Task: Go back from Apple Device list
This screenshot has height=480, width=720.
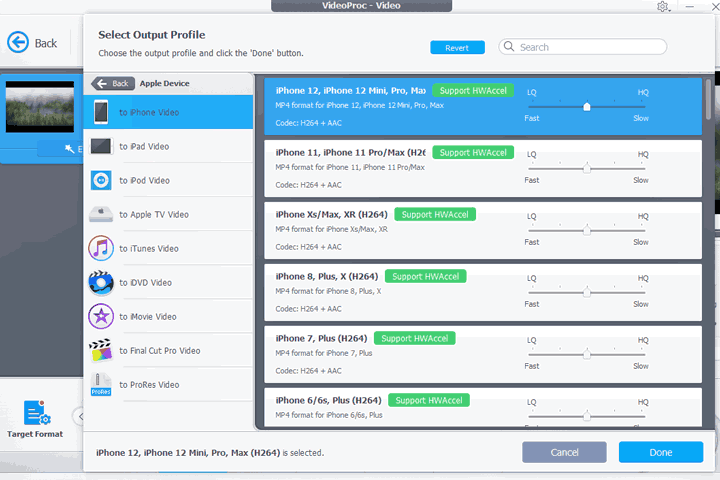Action: click(x=112, y=84)
